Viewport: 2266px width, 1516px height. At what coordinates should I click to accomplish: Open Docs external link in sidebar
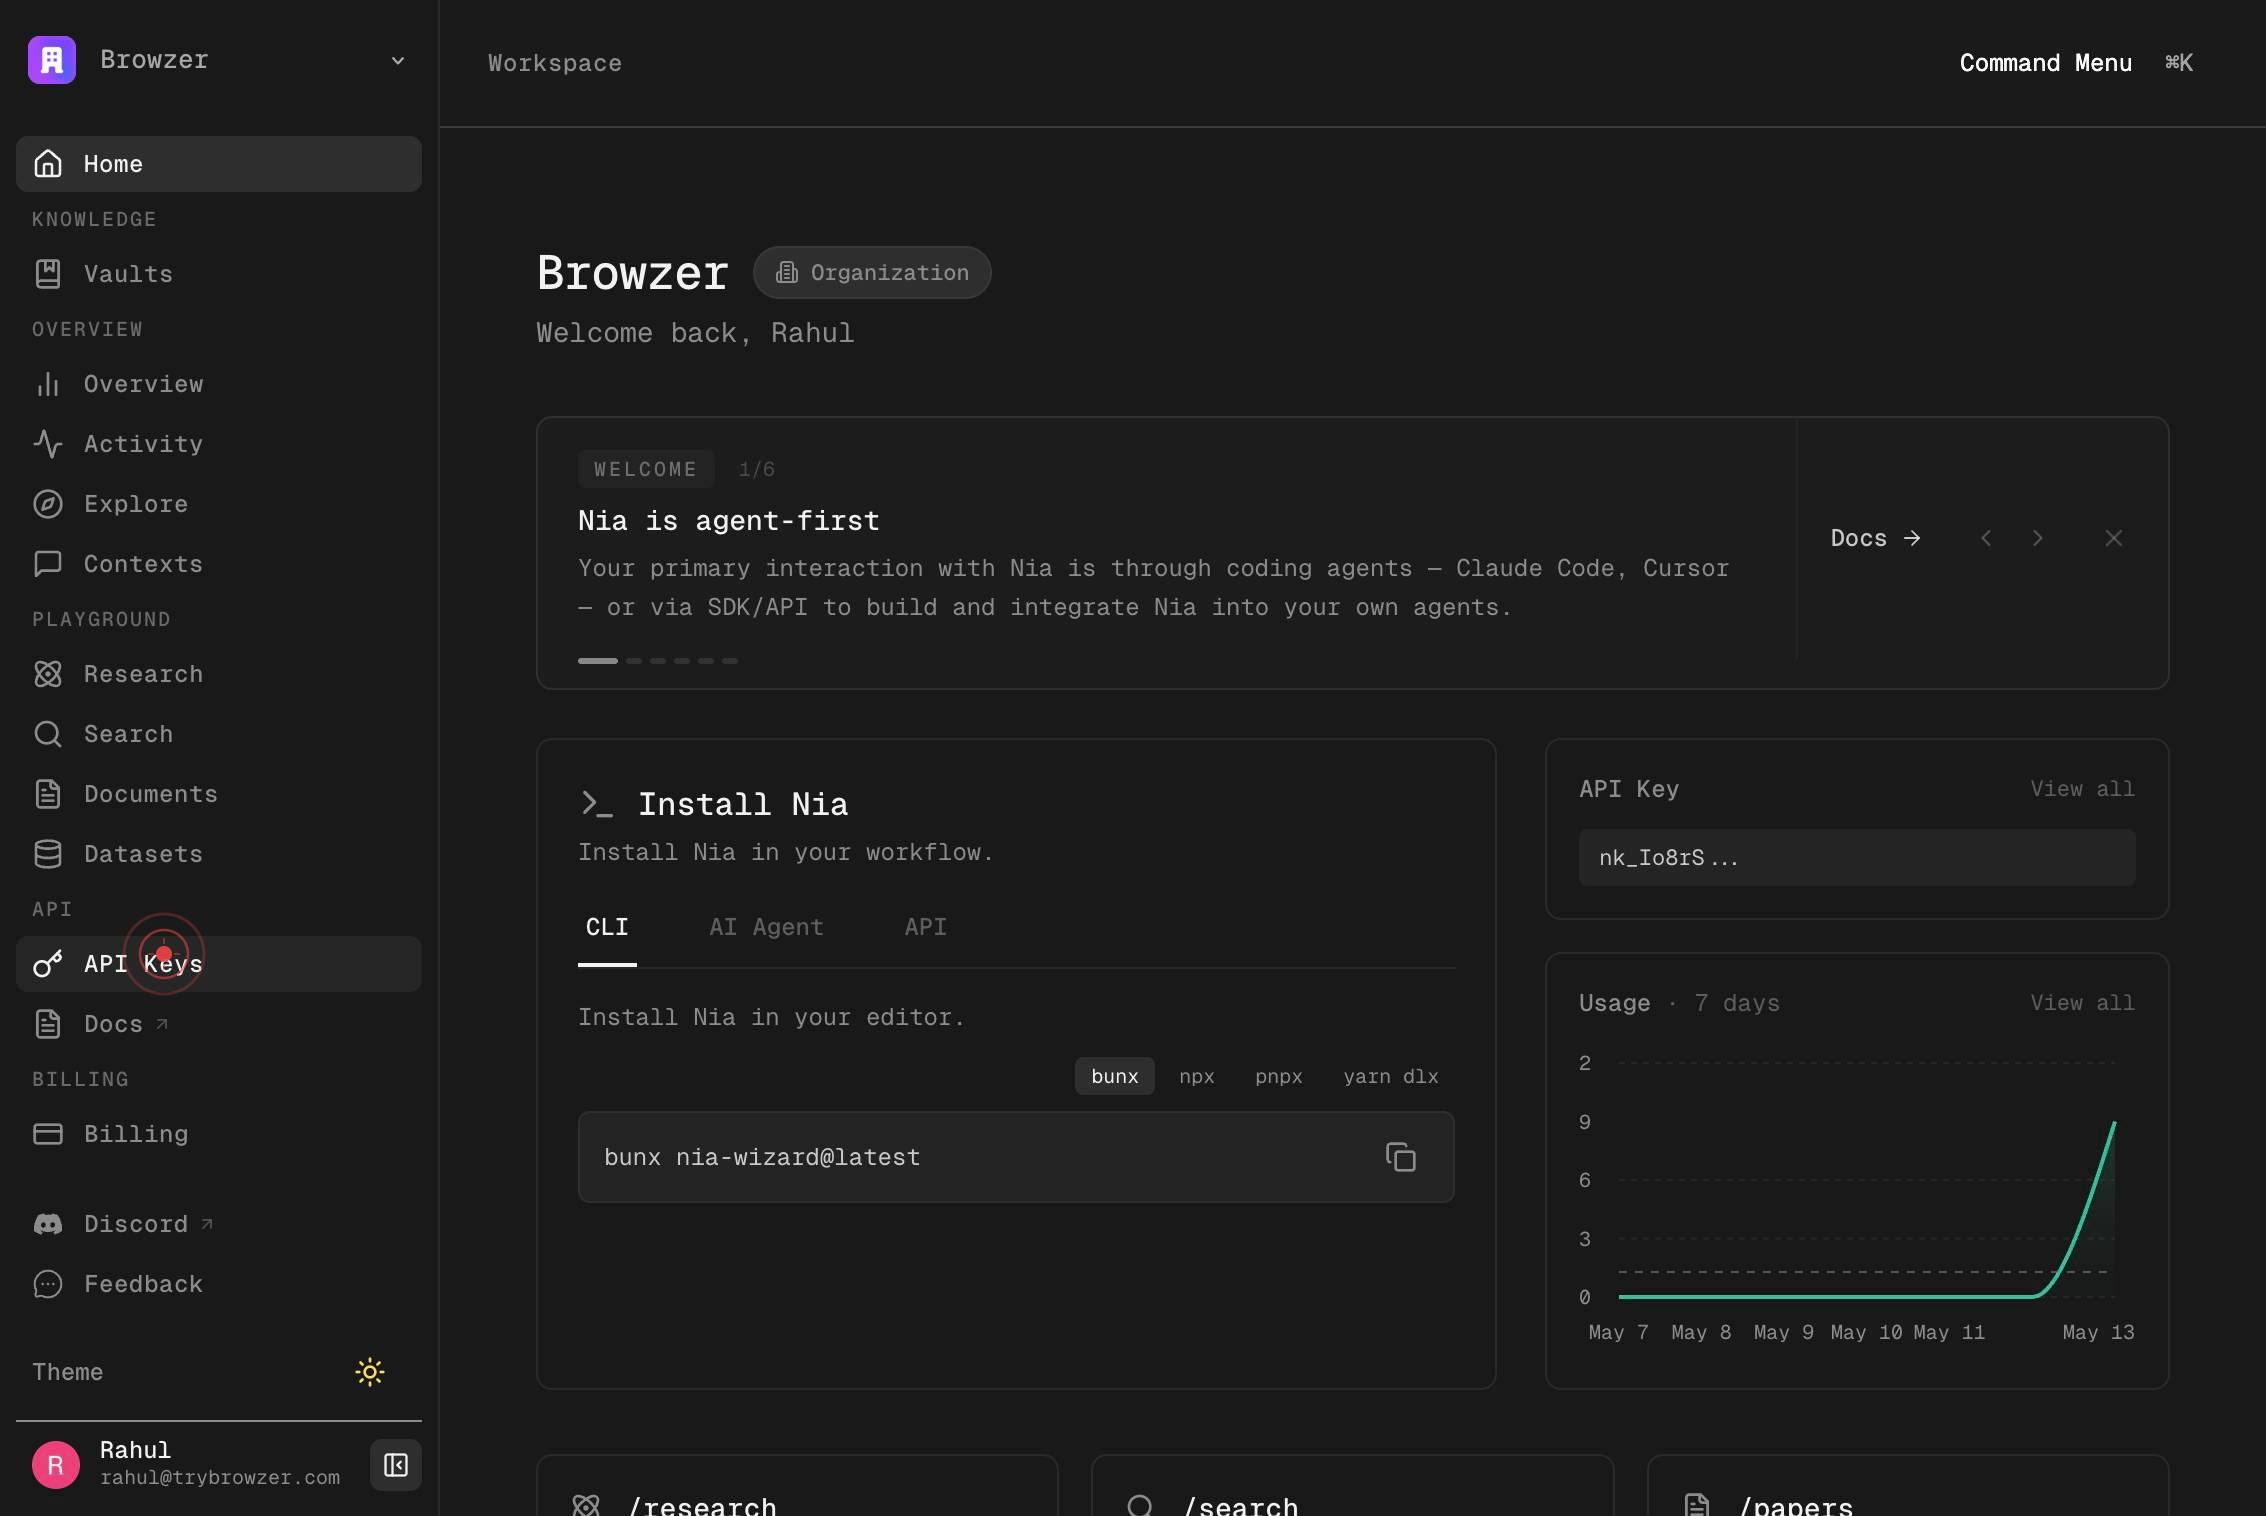(126, 1024)
